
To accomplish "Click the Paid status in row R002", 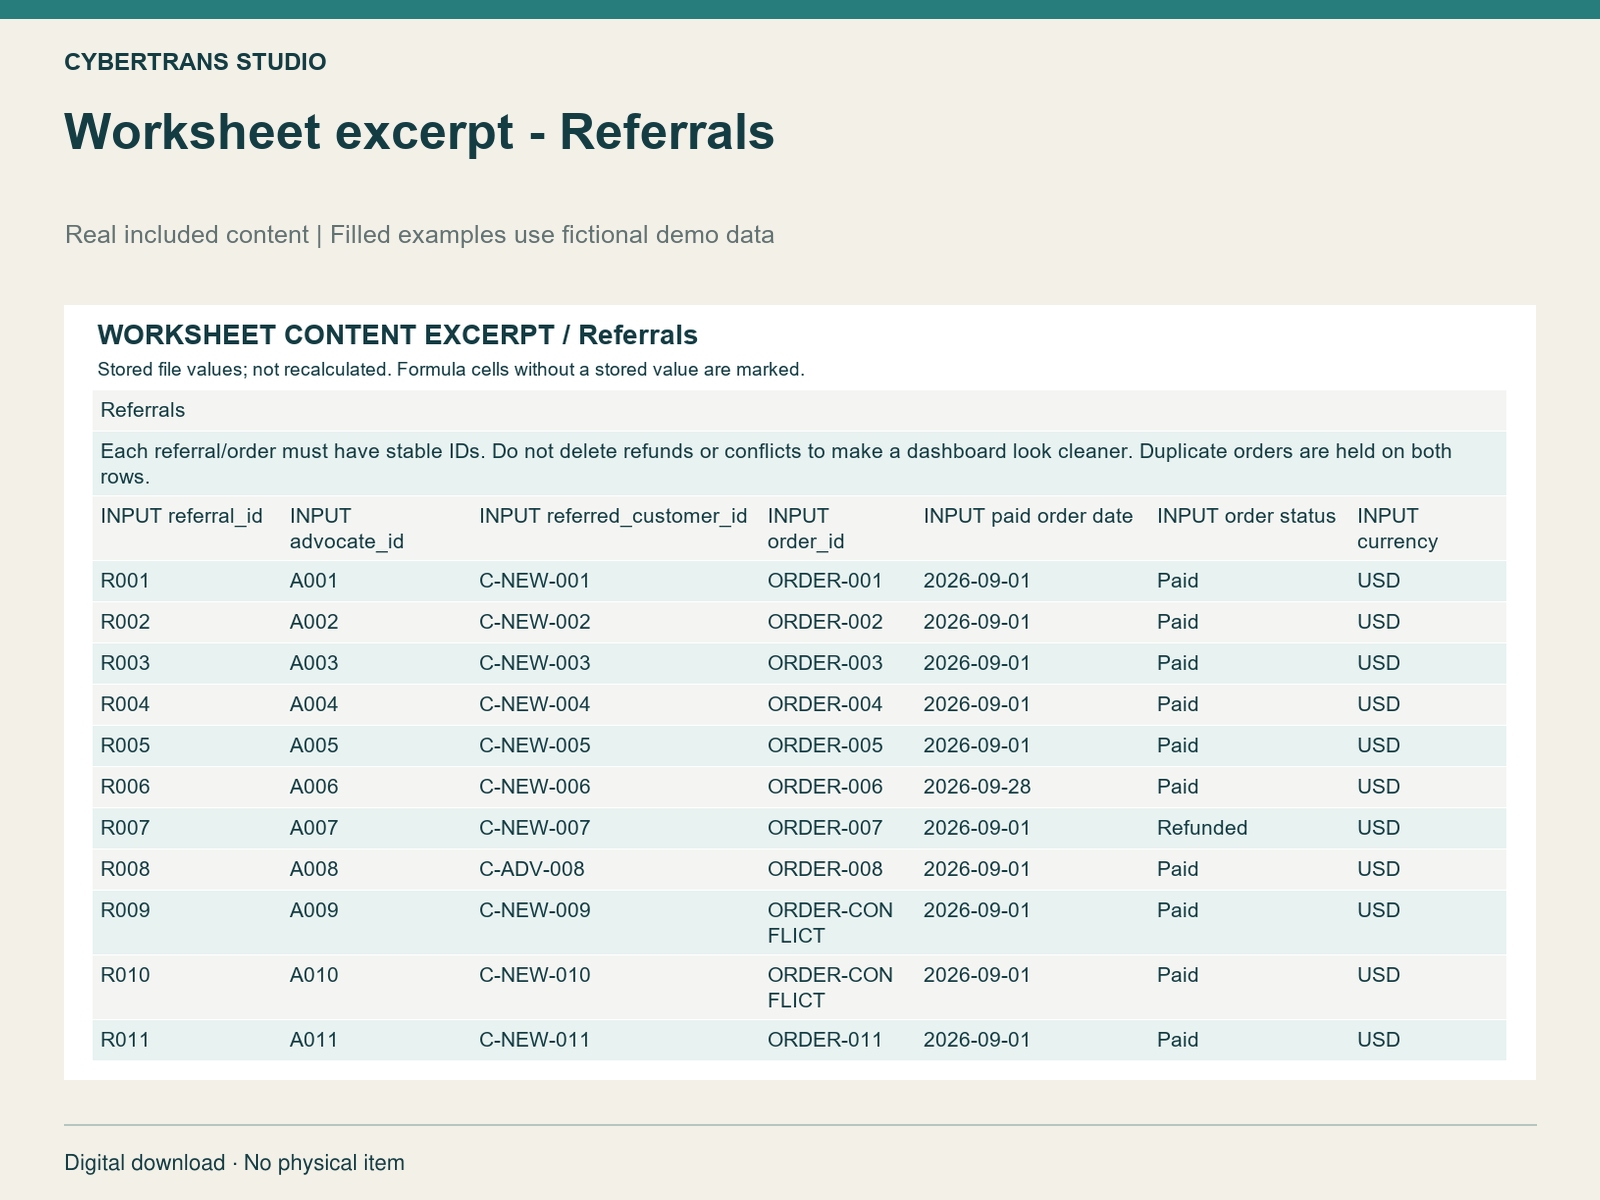I will [x=1177, y=622].
